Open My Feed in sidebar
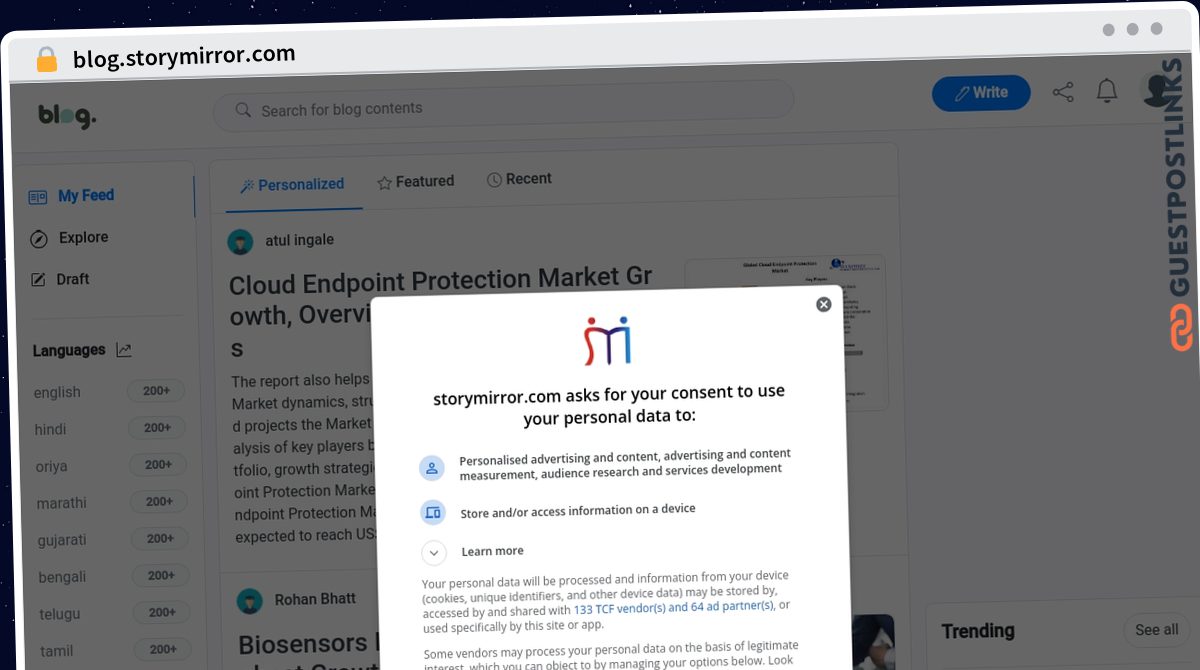The height and width of the screenshot is (670, 1200). click(x=72, y=196)
